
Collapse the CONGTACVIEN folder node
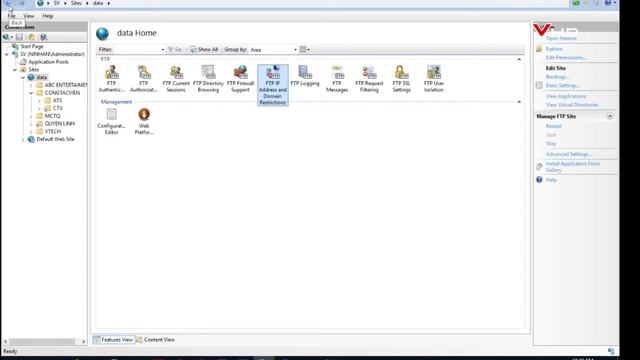coord(31,93)
